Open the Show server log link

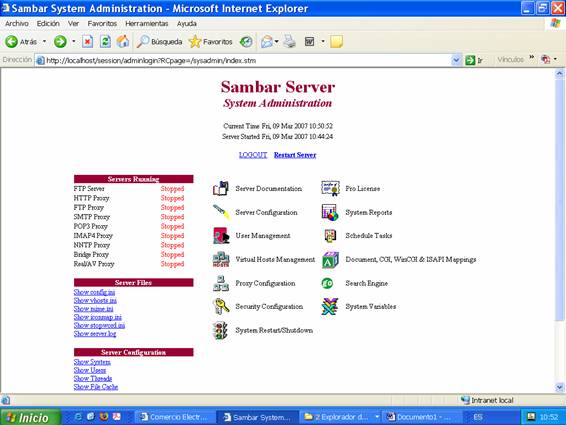(95, 334)
